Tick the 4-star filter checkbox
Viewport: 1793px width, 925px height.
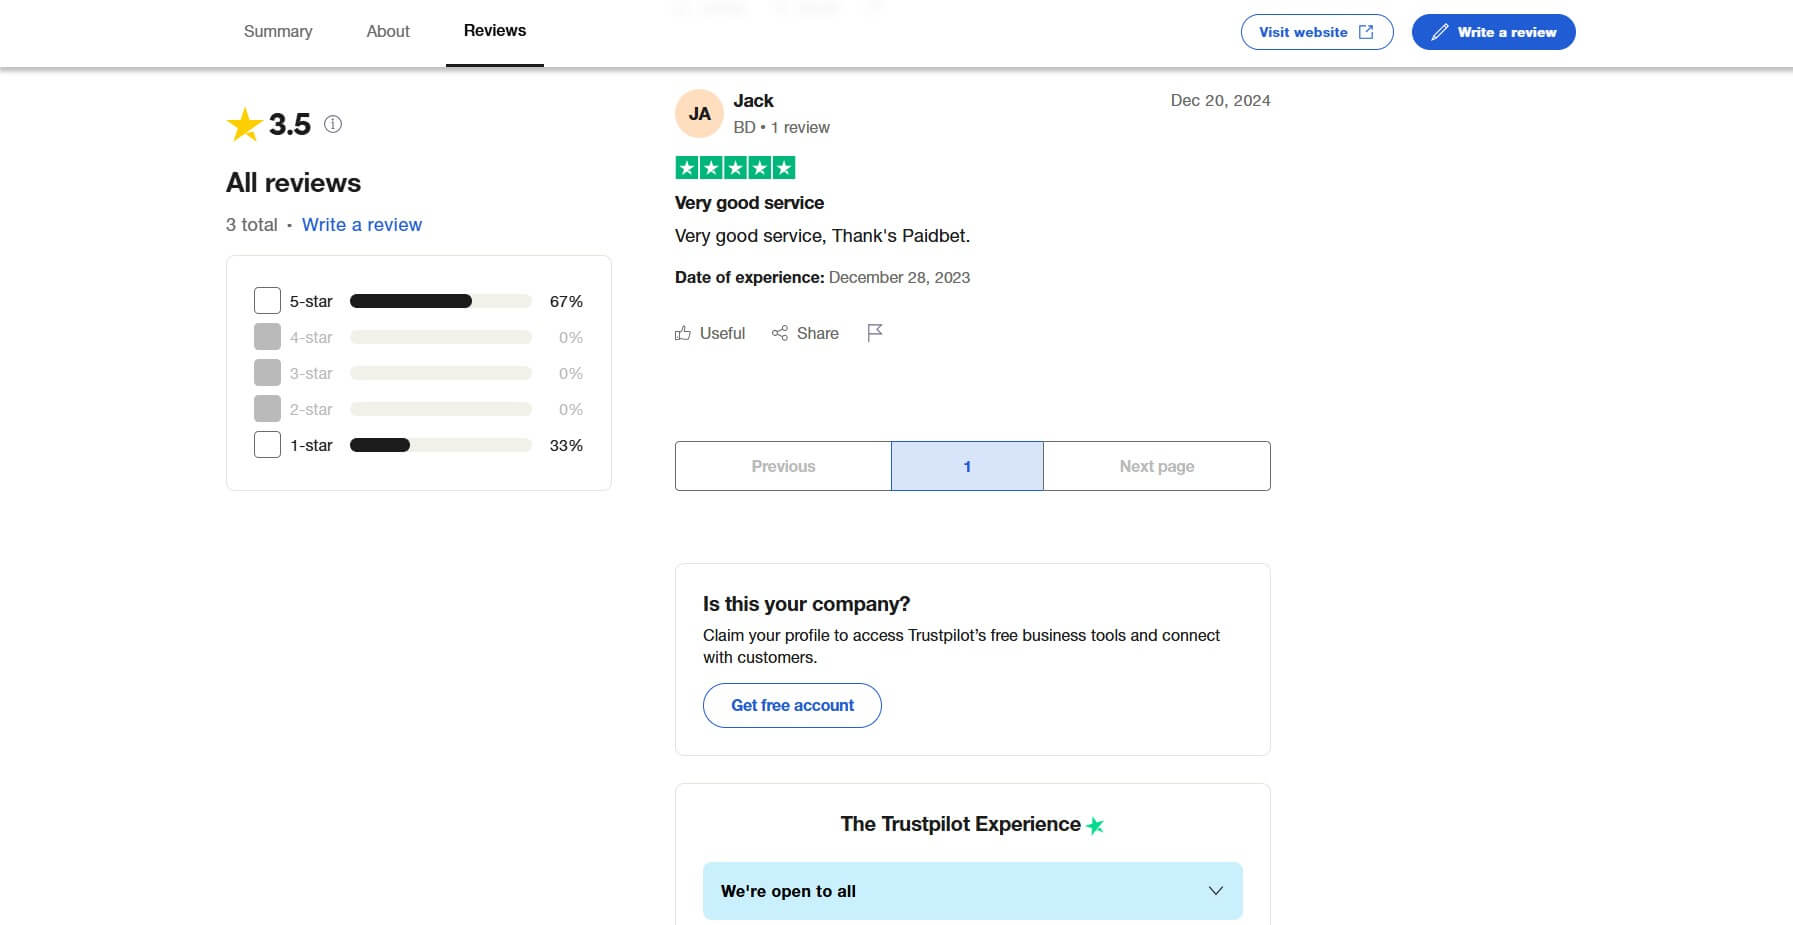pyautogui.click(x=267, y=337)
